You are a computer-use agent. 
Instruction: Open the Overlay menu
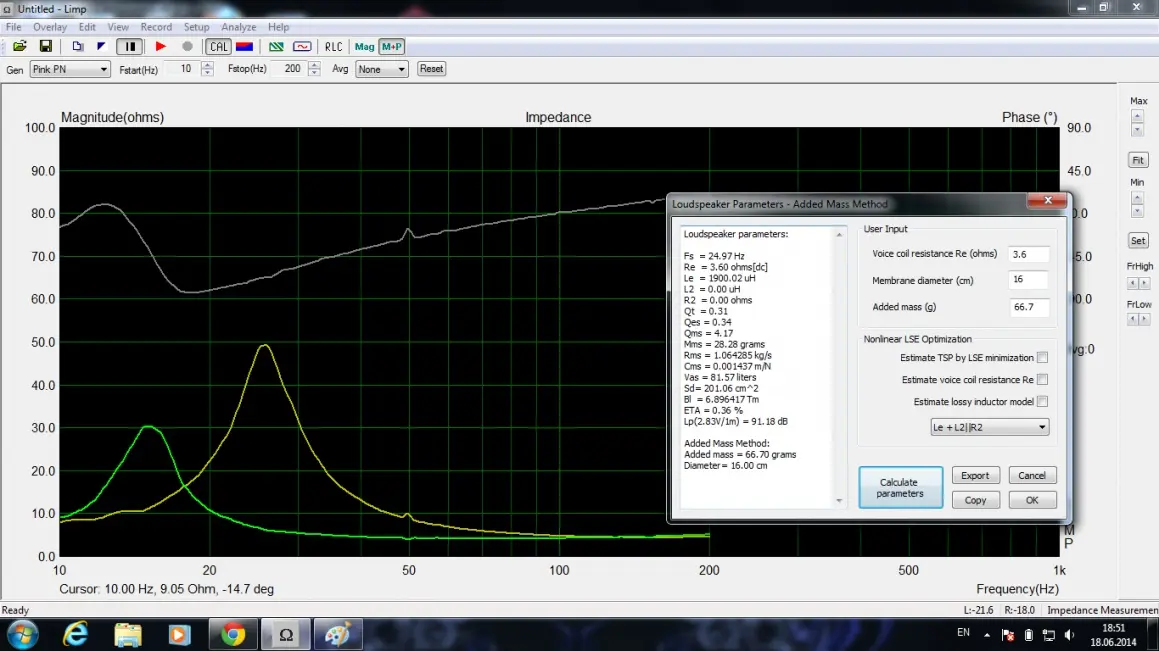(x=50, y=27)
